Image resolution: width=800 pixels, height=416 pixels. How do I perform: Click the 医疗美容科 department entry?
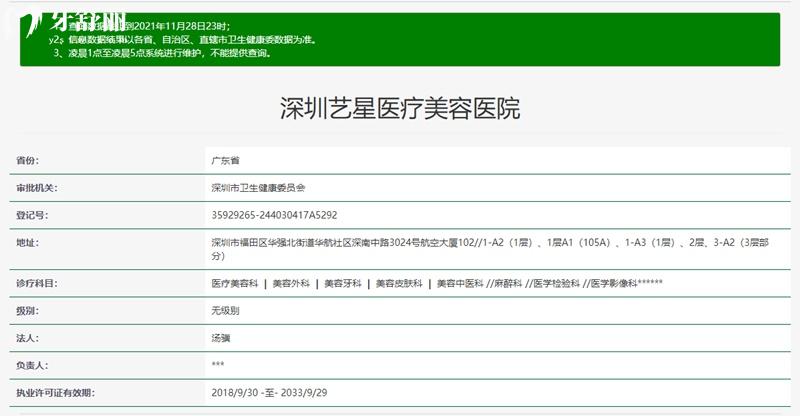pyautogui.click(x=235, y=283)
